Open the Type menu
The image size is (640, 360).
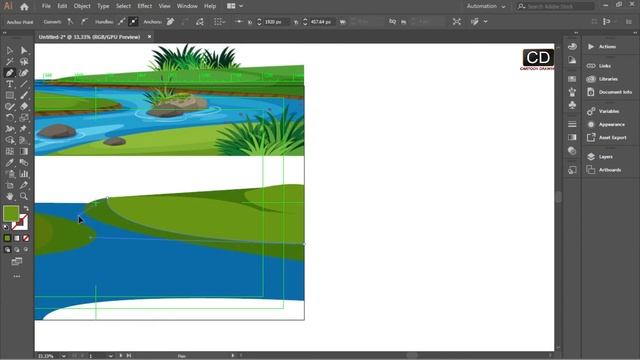[103, 6]
